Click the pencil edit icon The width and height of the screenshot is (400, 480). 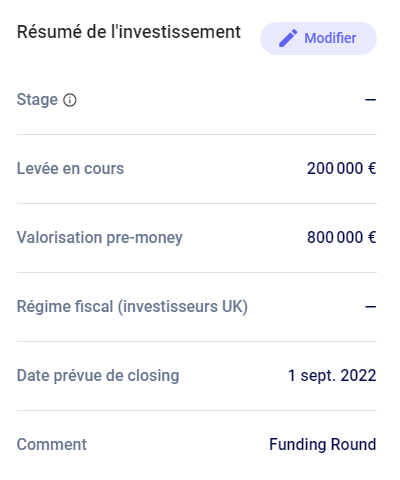288,38
